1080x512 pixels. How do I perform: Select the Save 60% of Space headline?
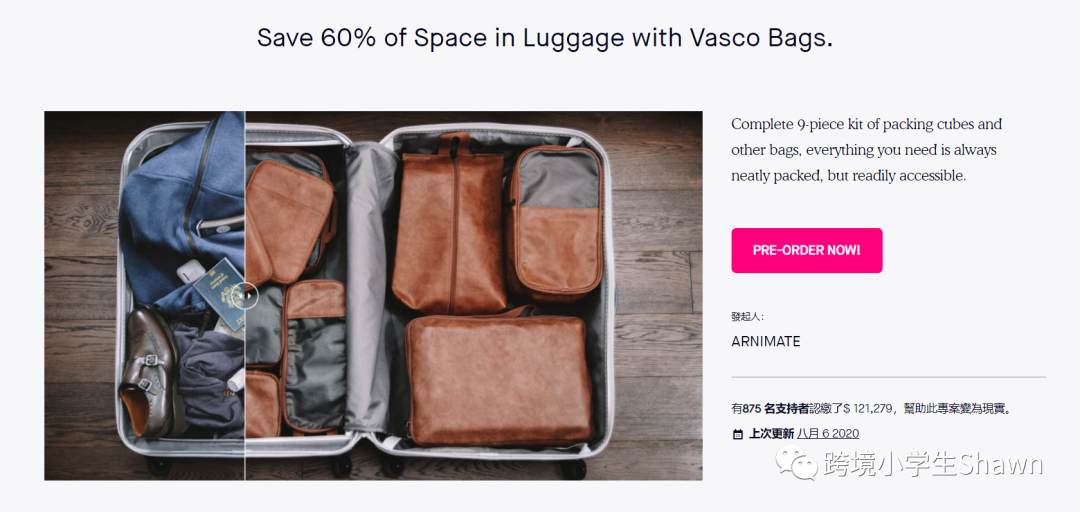click(x=545, y=38)
